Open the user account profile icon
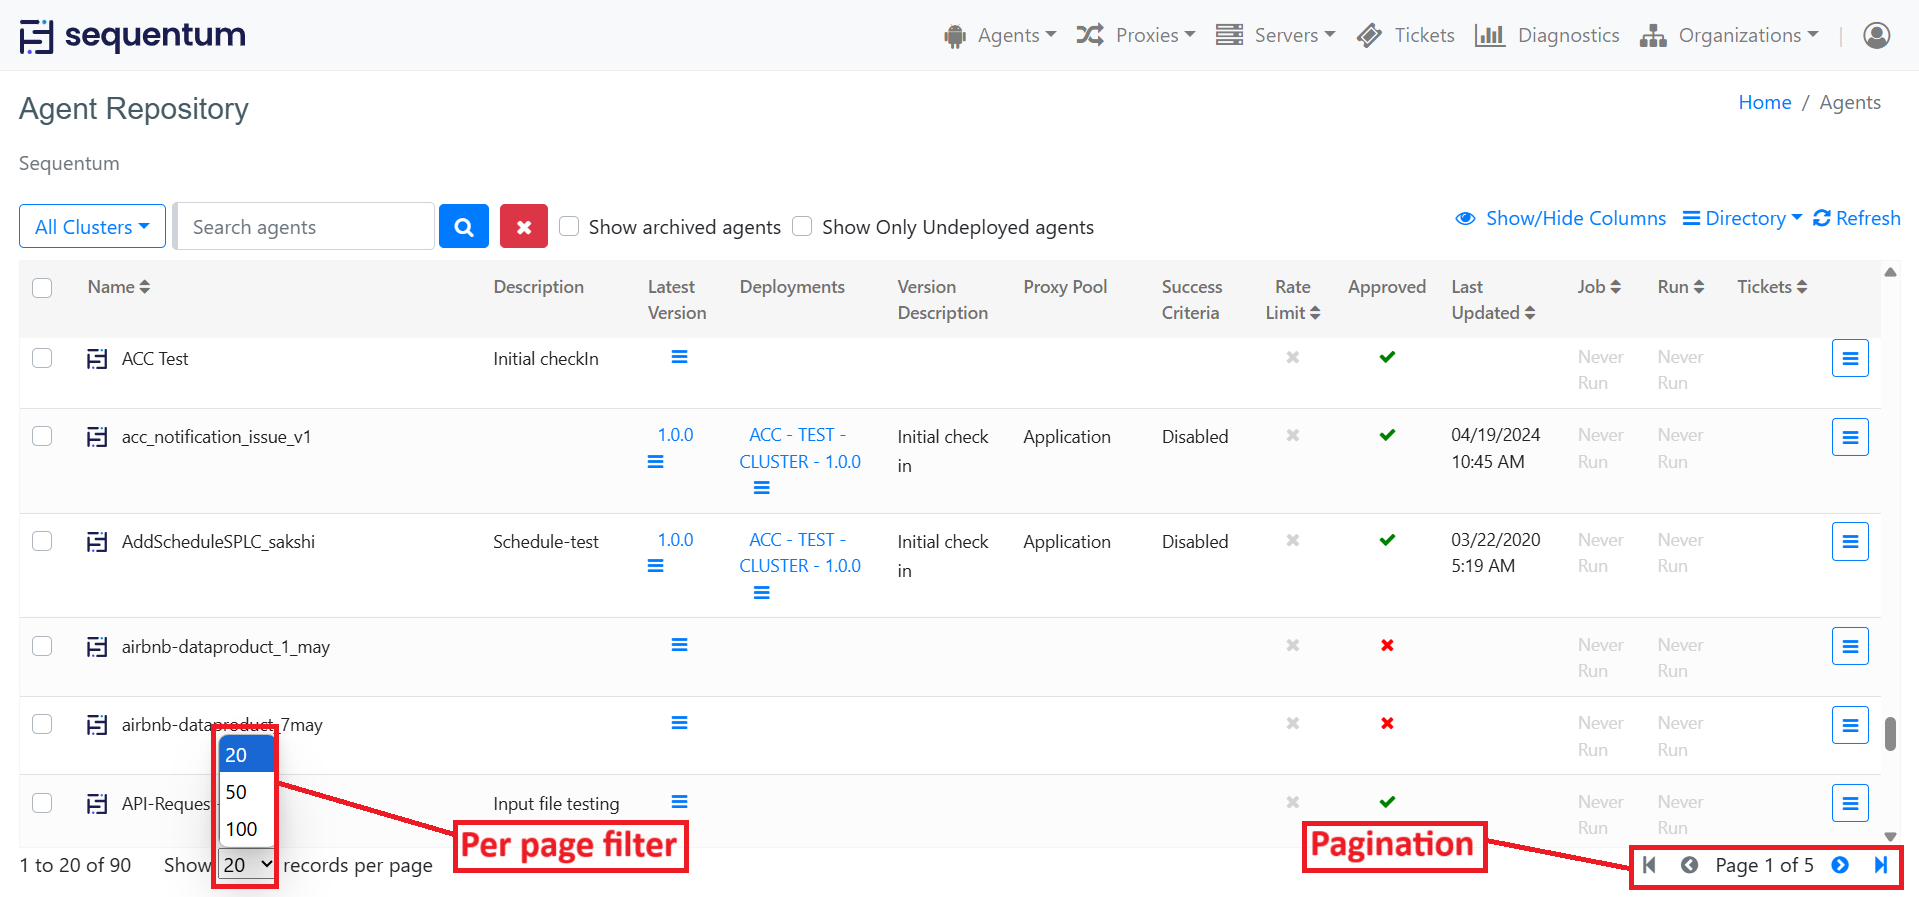 pyautogui.click(x=1876, y=36)
